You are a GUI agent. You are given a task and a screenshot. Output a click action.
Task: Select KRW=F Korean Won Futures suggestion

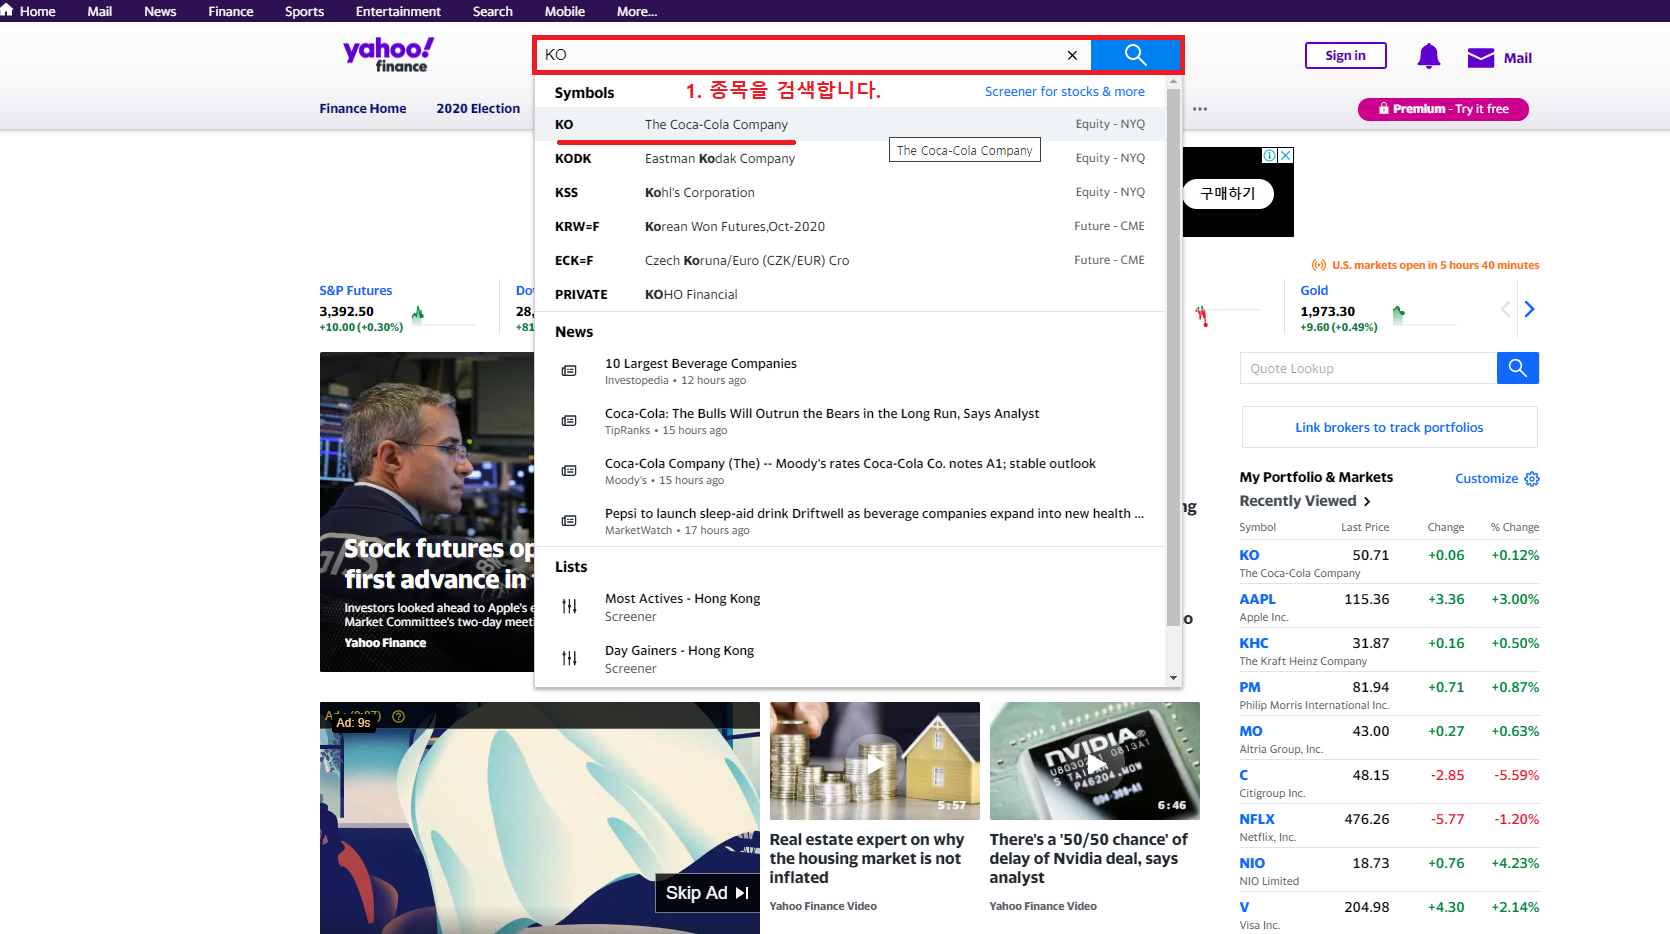pos(850,226)
